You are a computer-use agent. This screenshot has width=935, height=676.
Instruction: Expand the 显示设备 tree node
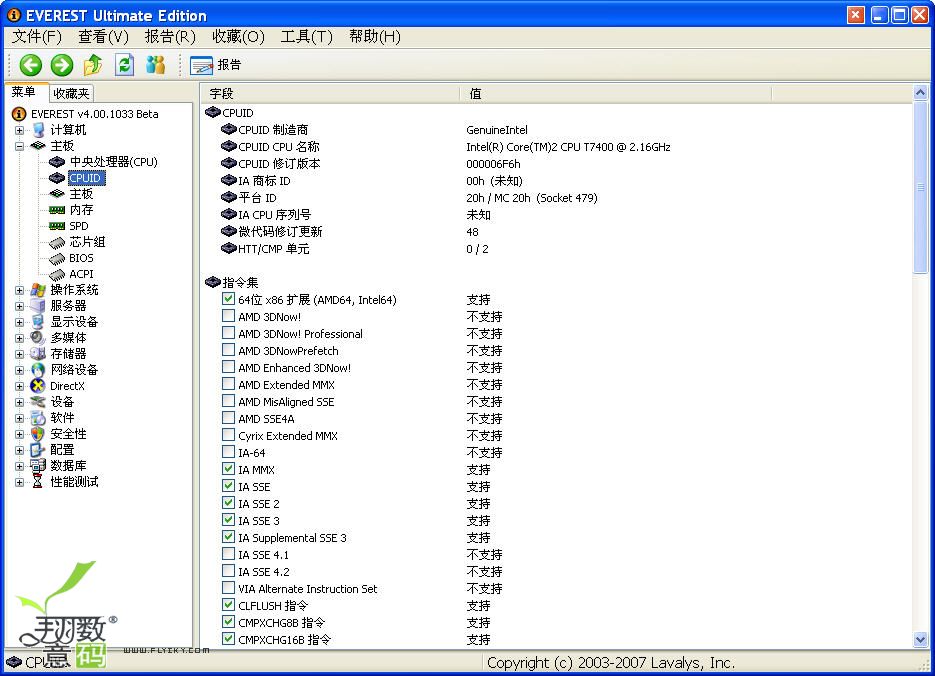20,323
